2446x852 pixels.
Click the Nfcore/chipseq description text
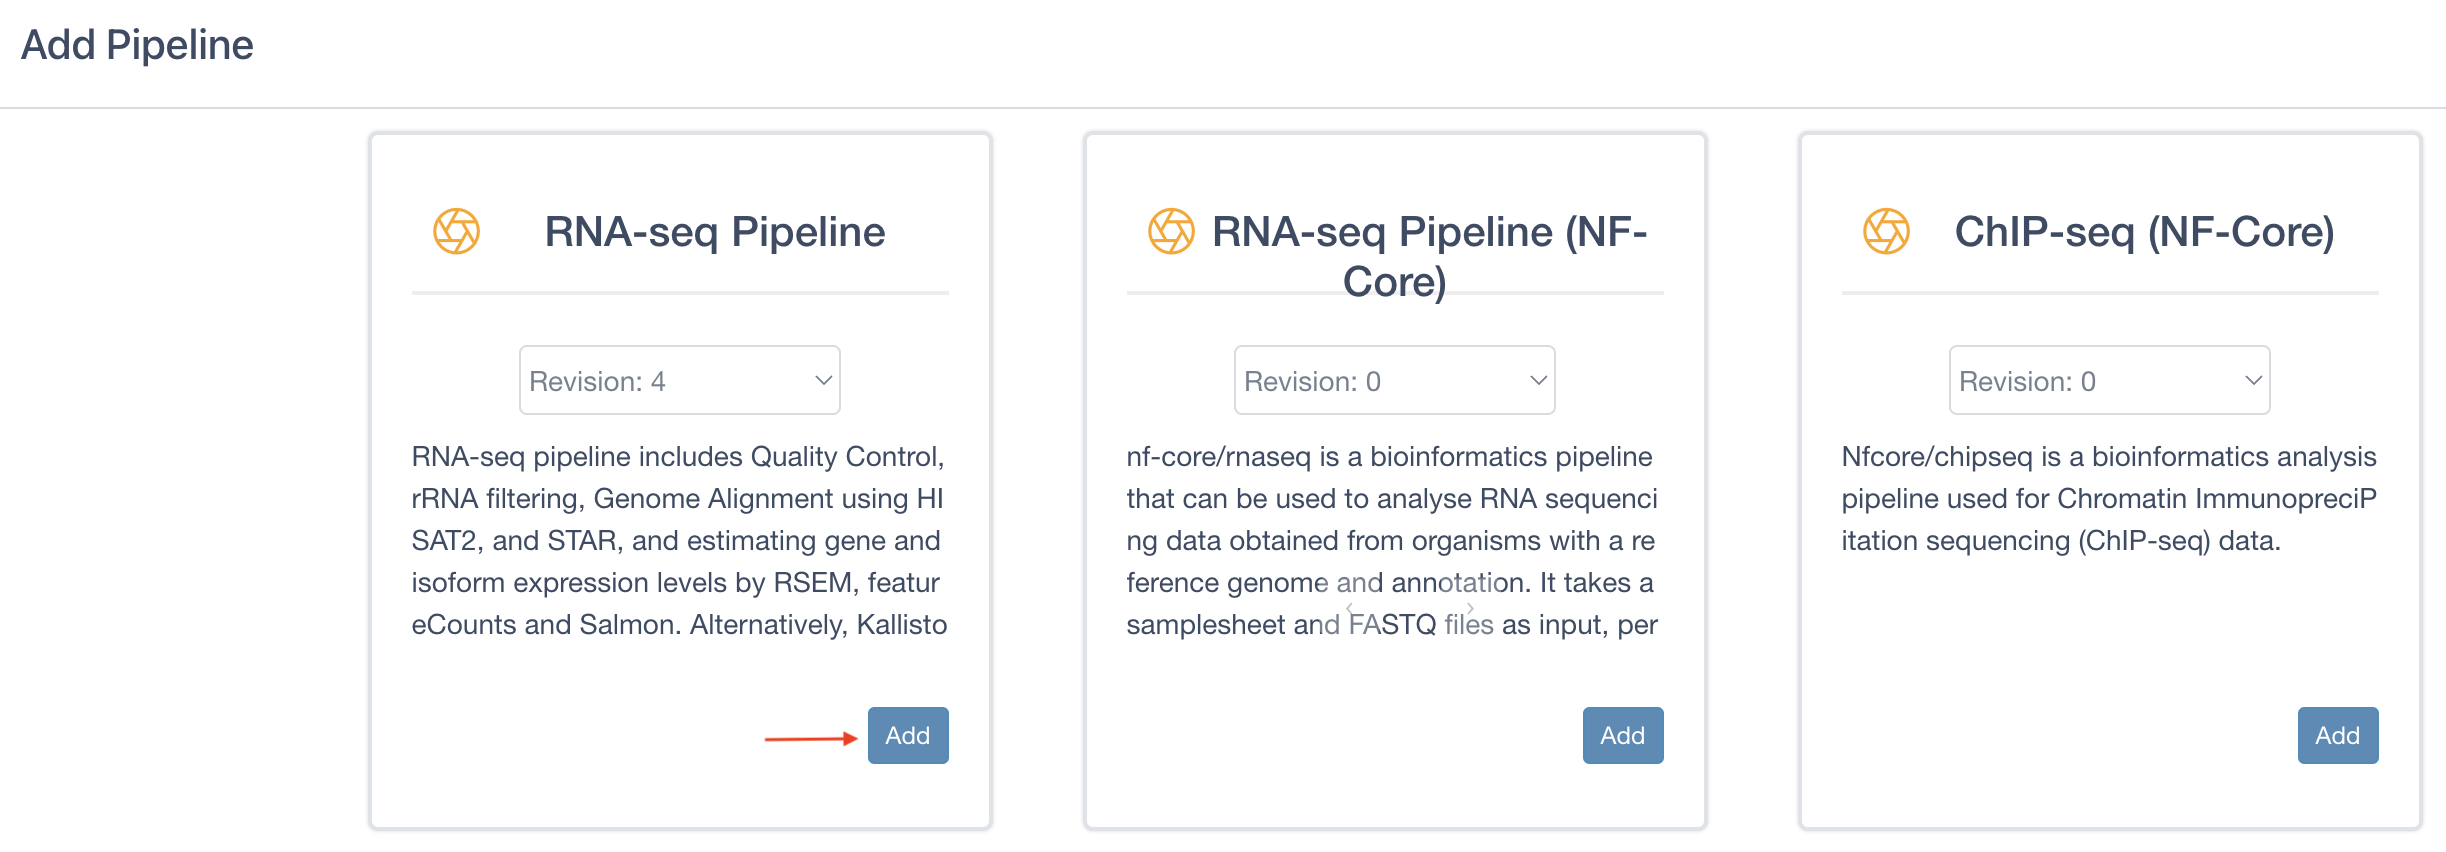(2109, 498)
